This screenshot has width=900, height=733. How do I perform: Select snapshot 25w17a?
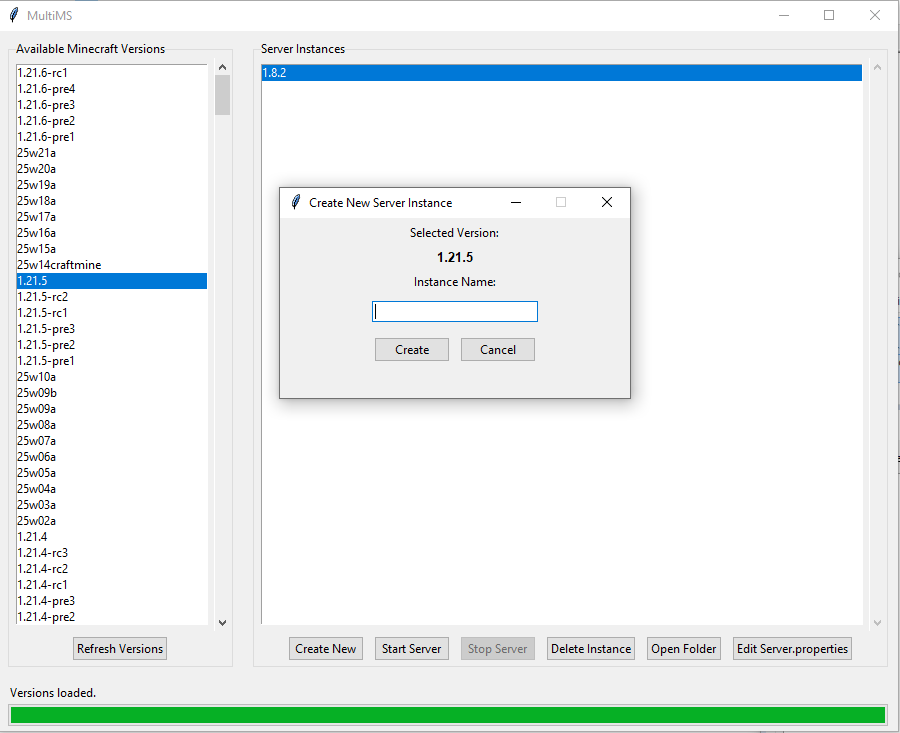pos(111,217)
